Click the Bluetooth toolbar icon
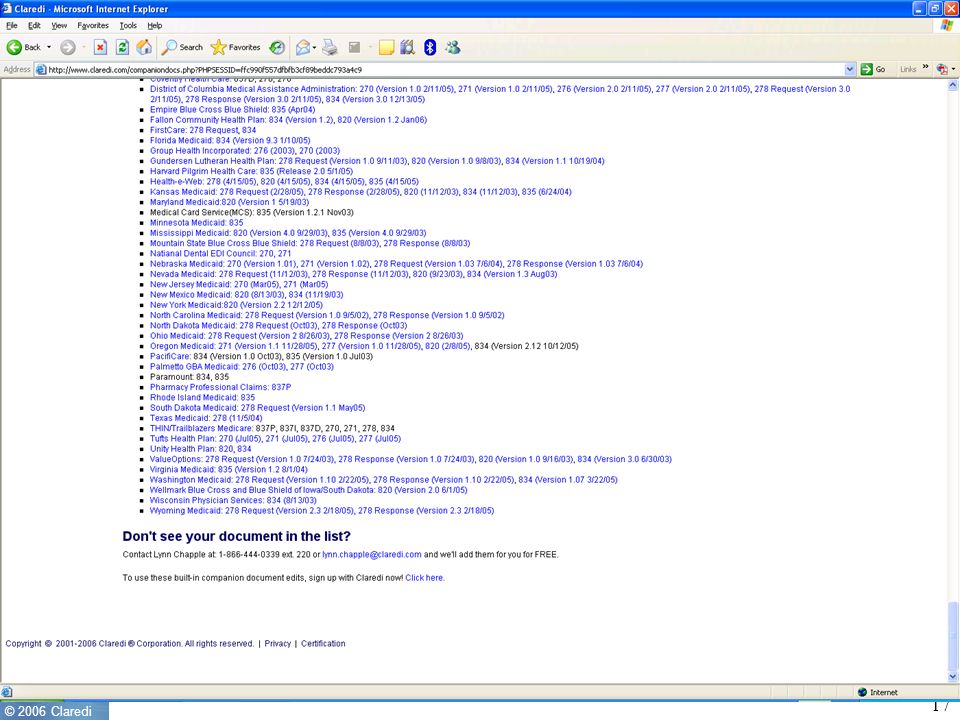This screenshot has height=720, width=960. click(x=430, y=47)
